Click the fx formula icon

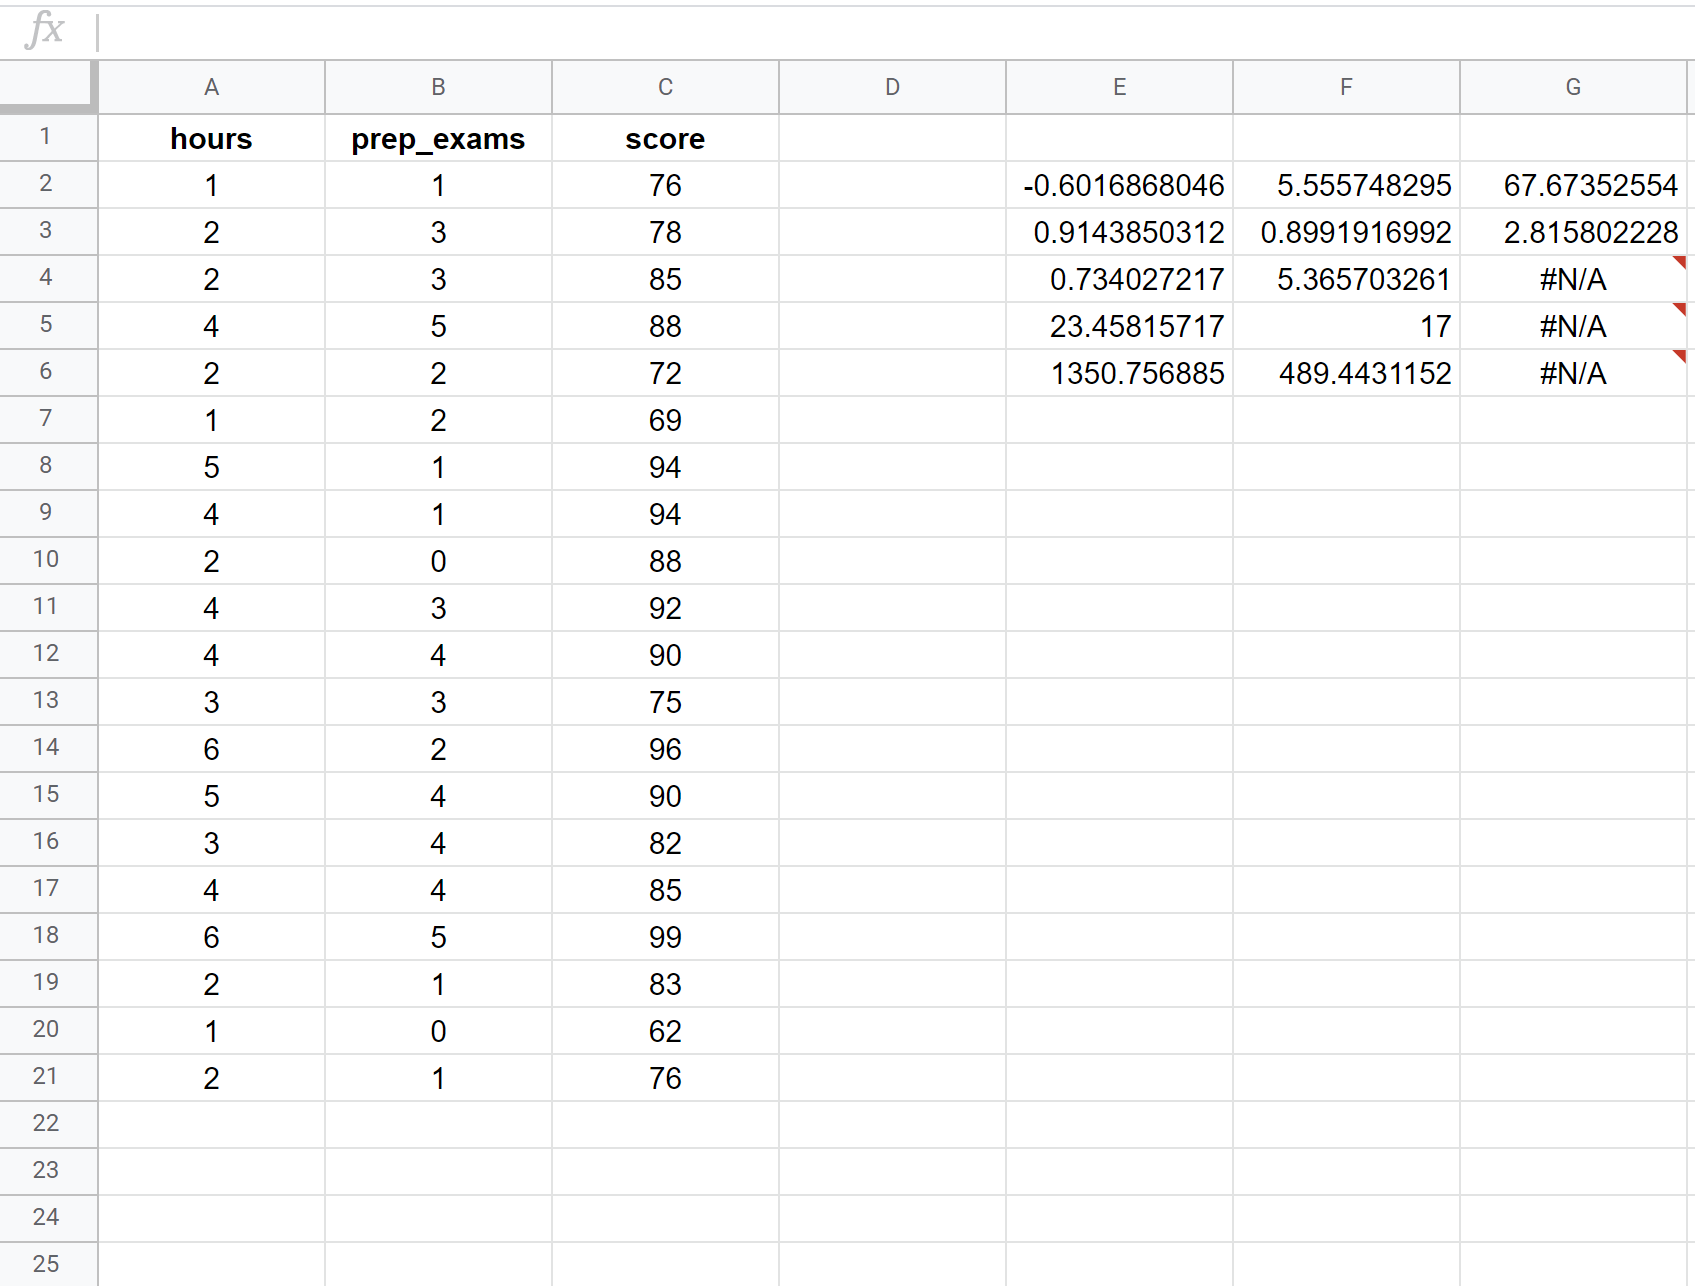click(x=45, y=30)
